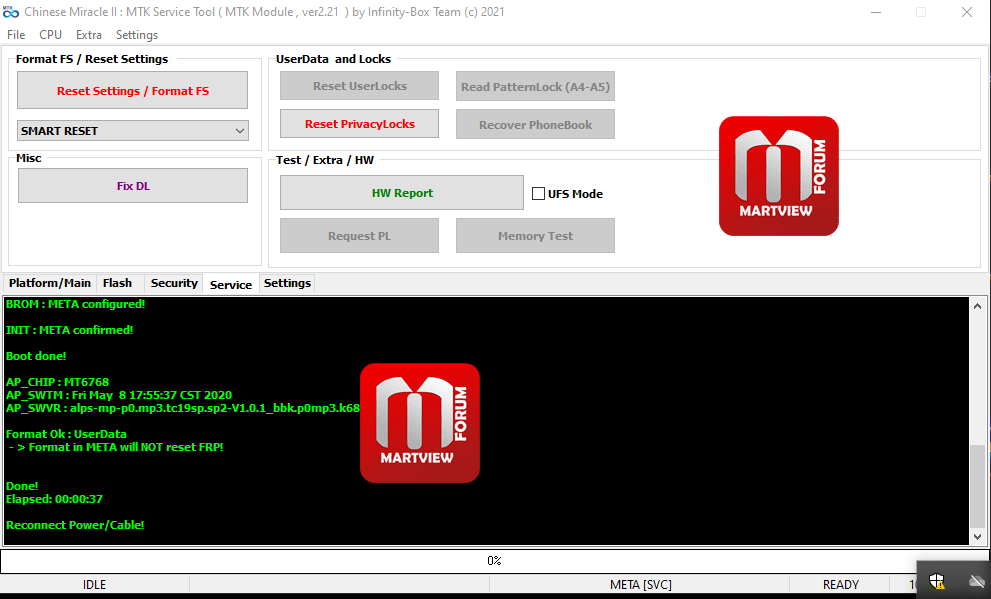Click the Memory Test button
Screen dimensions: 991x599
pyautogui.click(x=535, y=236)
